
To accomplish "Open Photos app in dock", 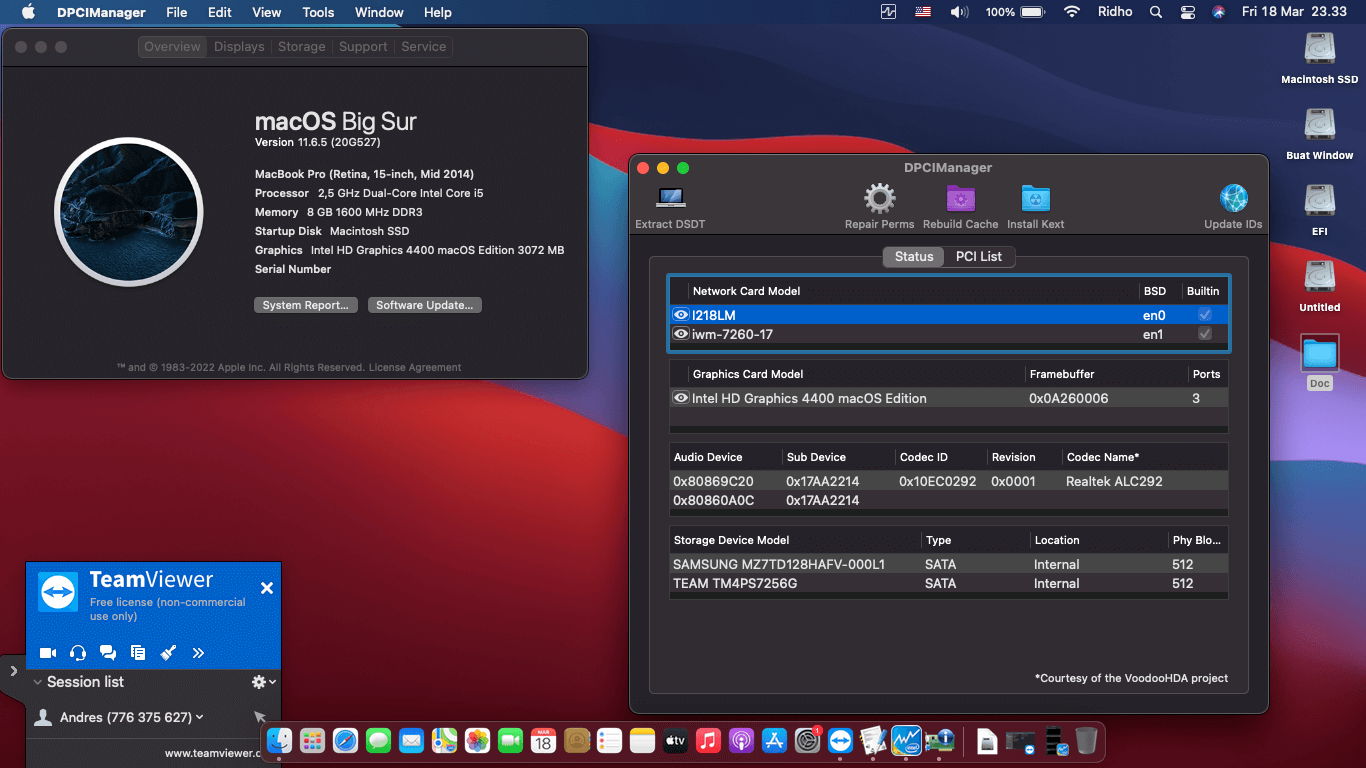I will pyautogui.click(x=477, y=741).
